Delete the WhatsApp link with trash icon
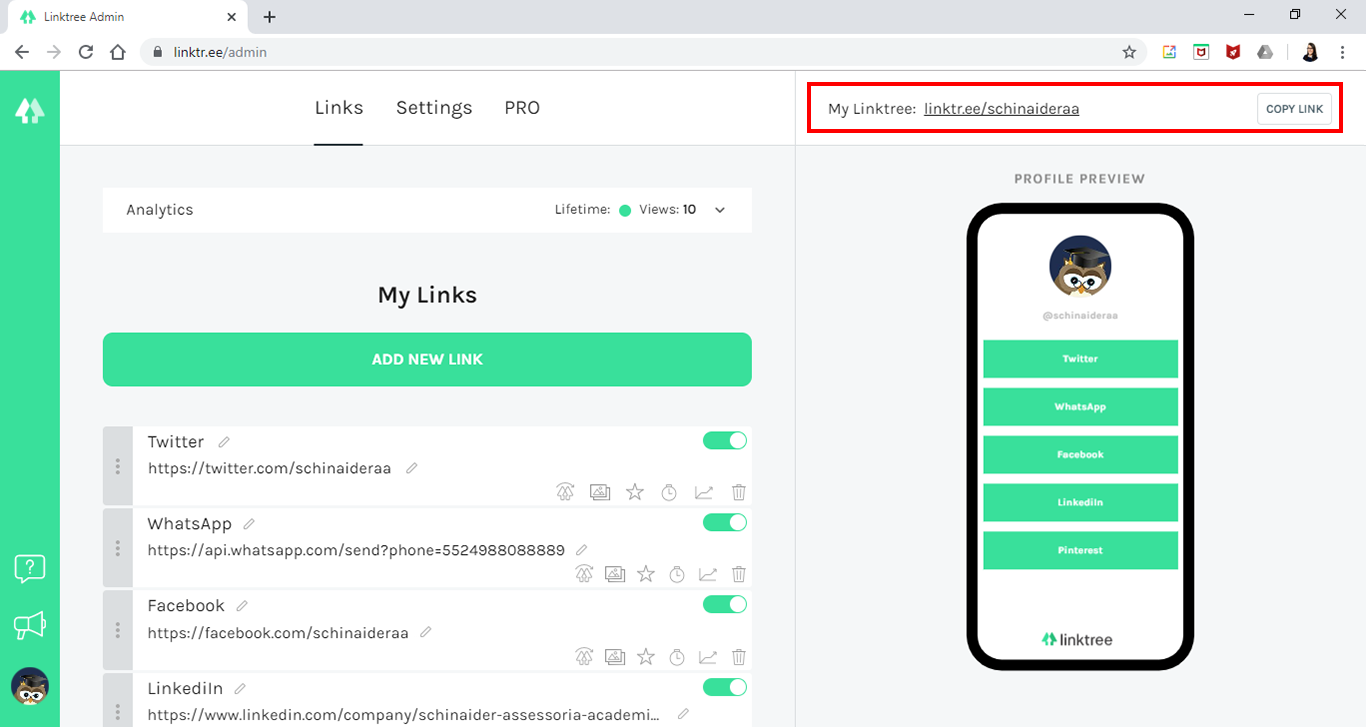The image size is (1366, 727). 739,574
